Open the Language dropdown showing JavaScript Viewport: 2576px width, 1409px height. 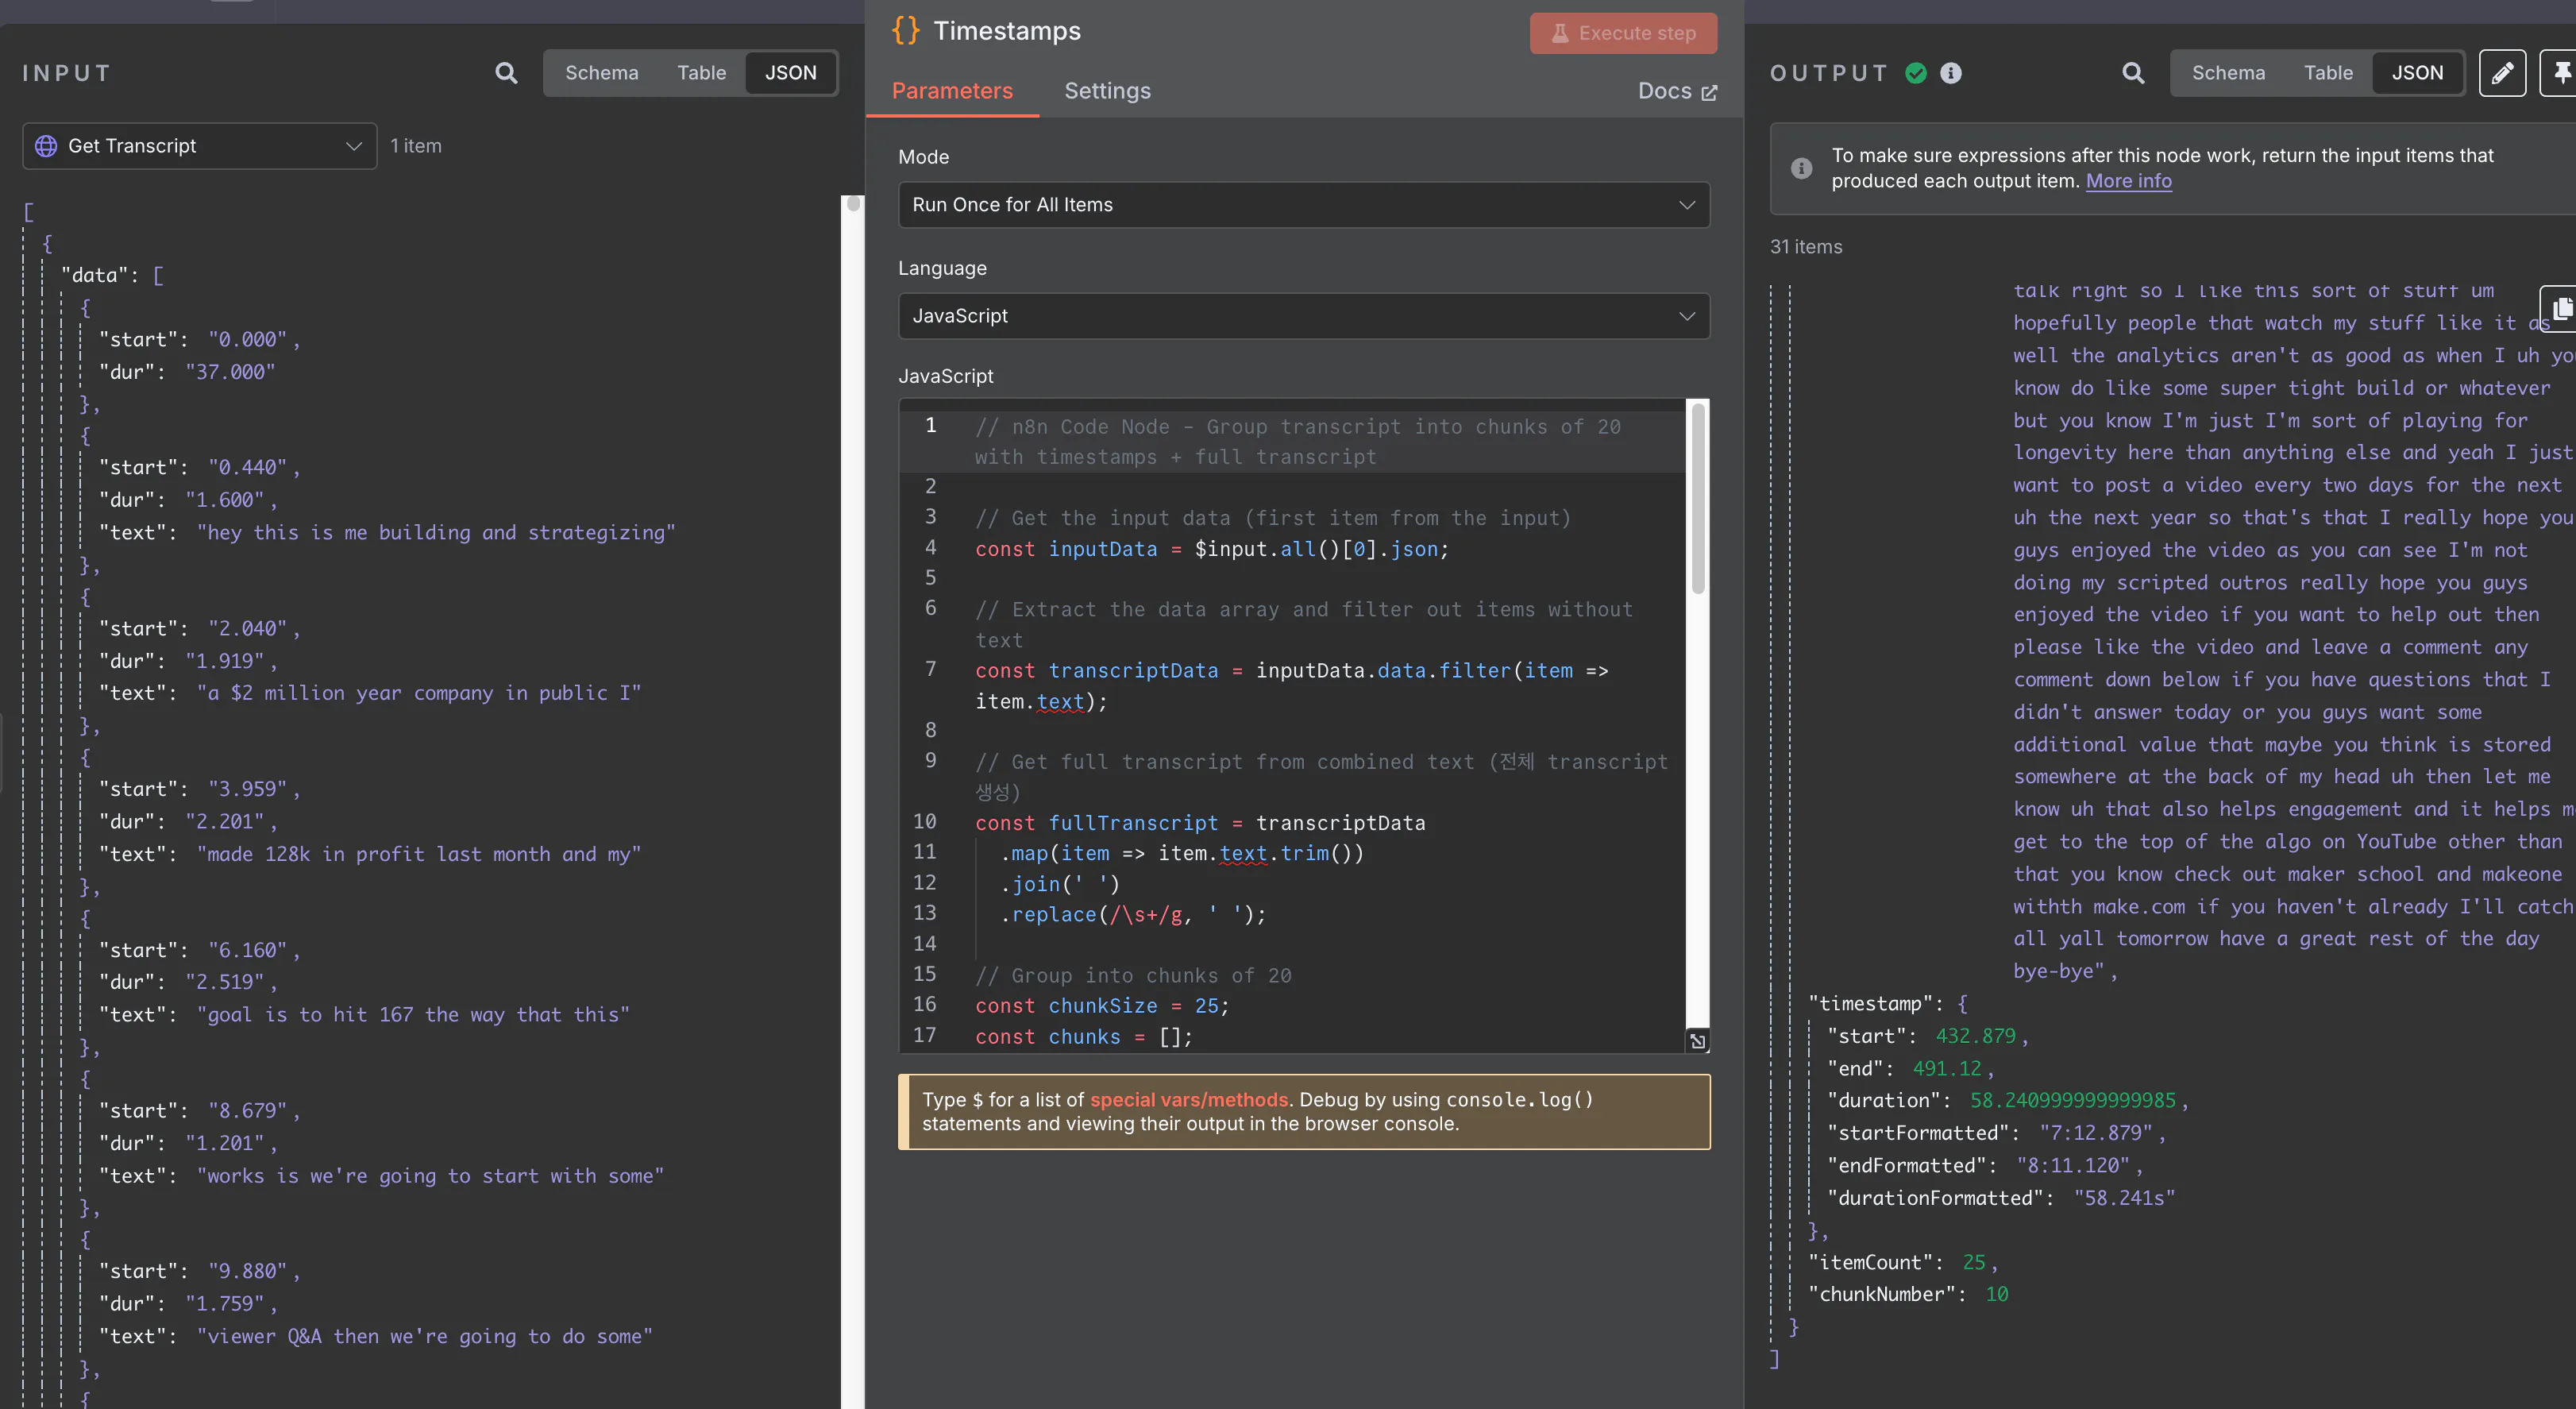[x=1303, y=316]
